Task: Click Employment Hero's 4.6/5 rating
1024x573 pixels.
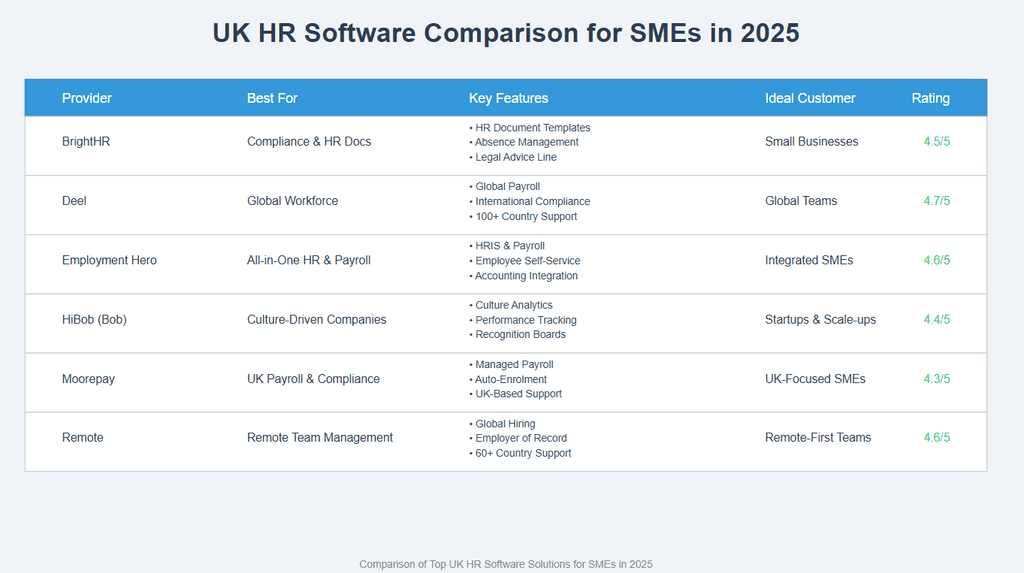Action: pyautogui.click(x=936, y=260)
